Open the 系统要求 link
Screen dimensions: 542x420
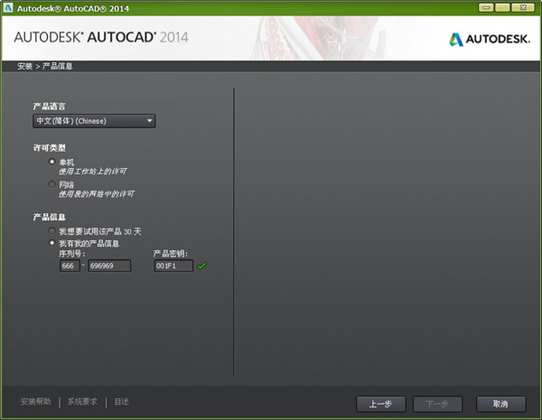pos(82,402)
